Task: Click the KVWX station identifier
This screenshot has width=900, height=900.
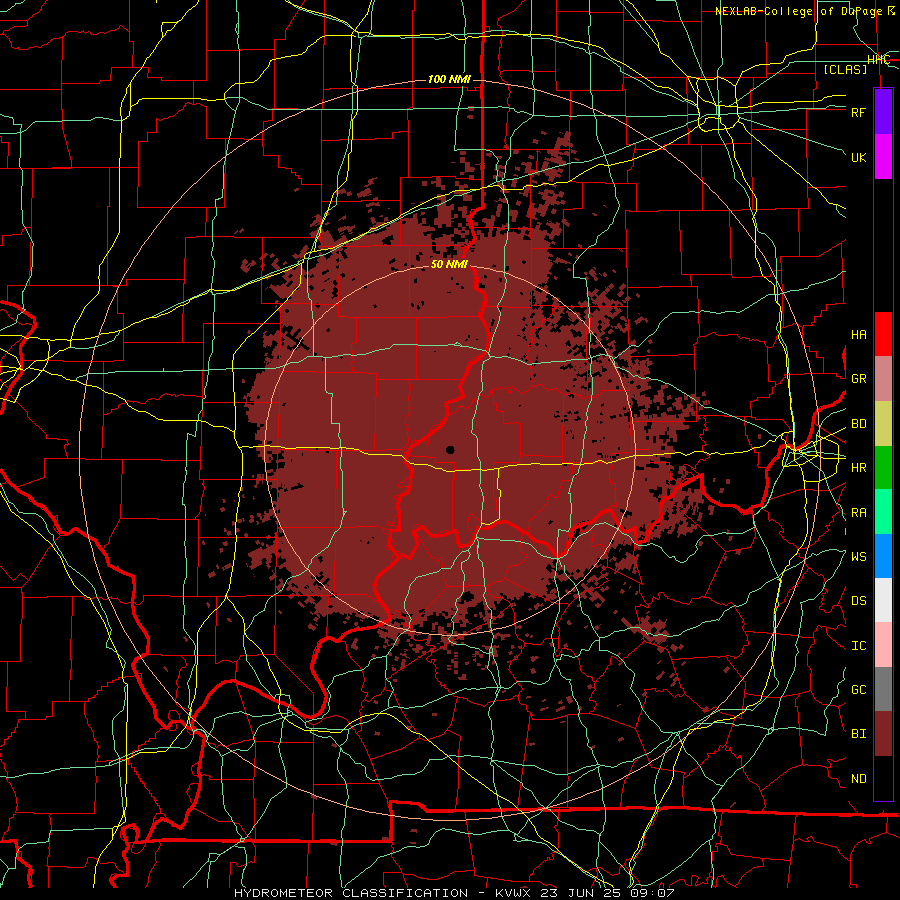Action: tap(513, 893)
